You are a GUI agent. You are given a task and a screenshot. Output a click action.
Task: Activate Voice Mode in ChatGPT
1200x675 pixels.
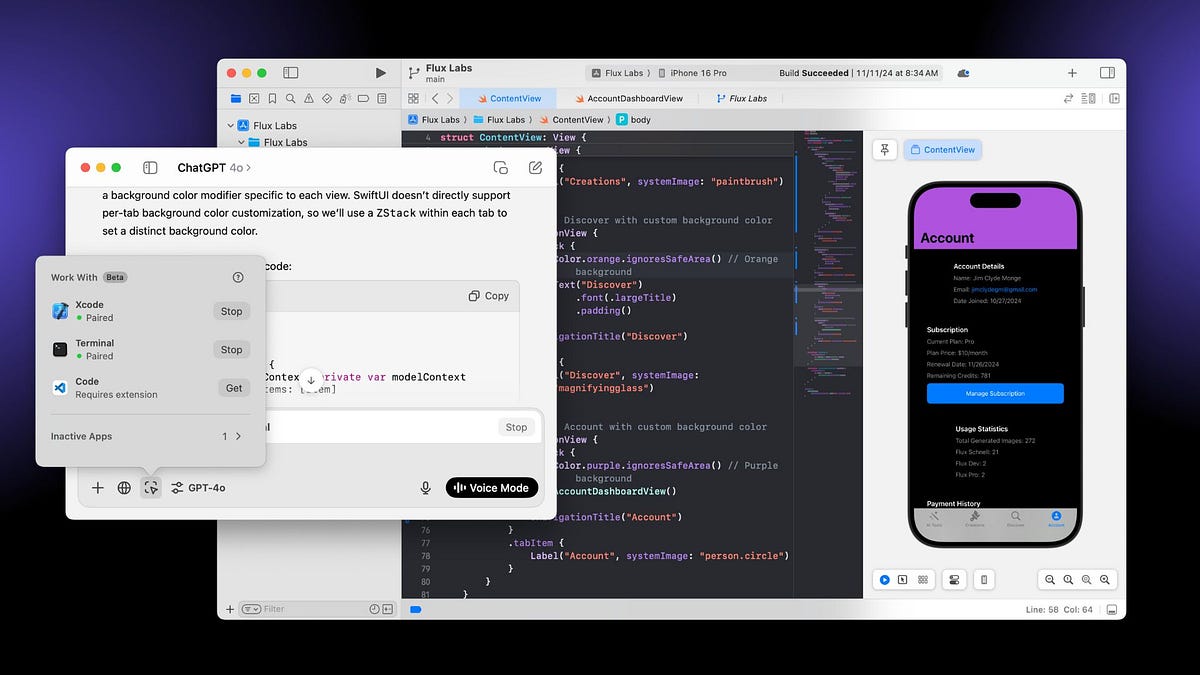click(492, 487)
